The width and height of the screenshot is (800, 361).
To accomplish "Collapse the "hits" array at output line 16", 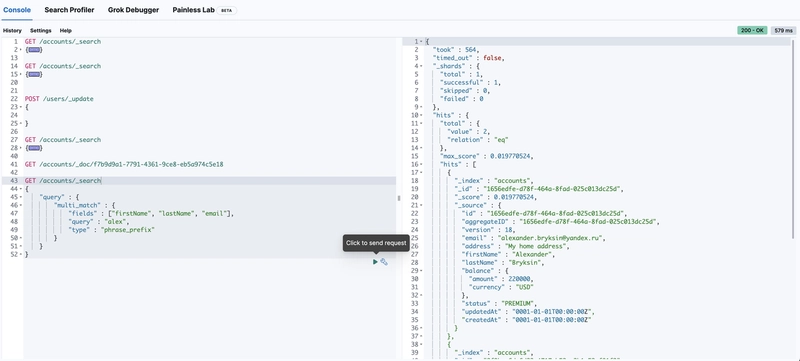I will point(421,164).
